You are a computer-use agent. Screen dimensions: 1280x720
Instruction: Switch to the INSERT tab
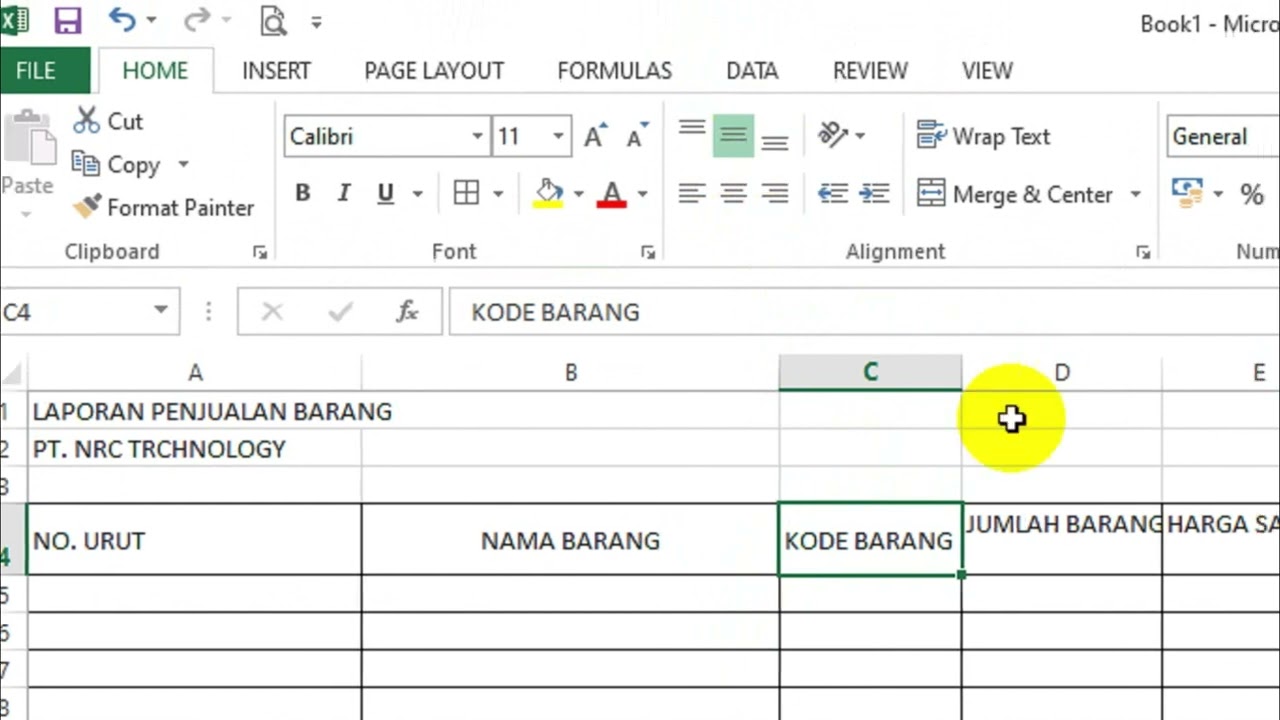coord(276,71)
